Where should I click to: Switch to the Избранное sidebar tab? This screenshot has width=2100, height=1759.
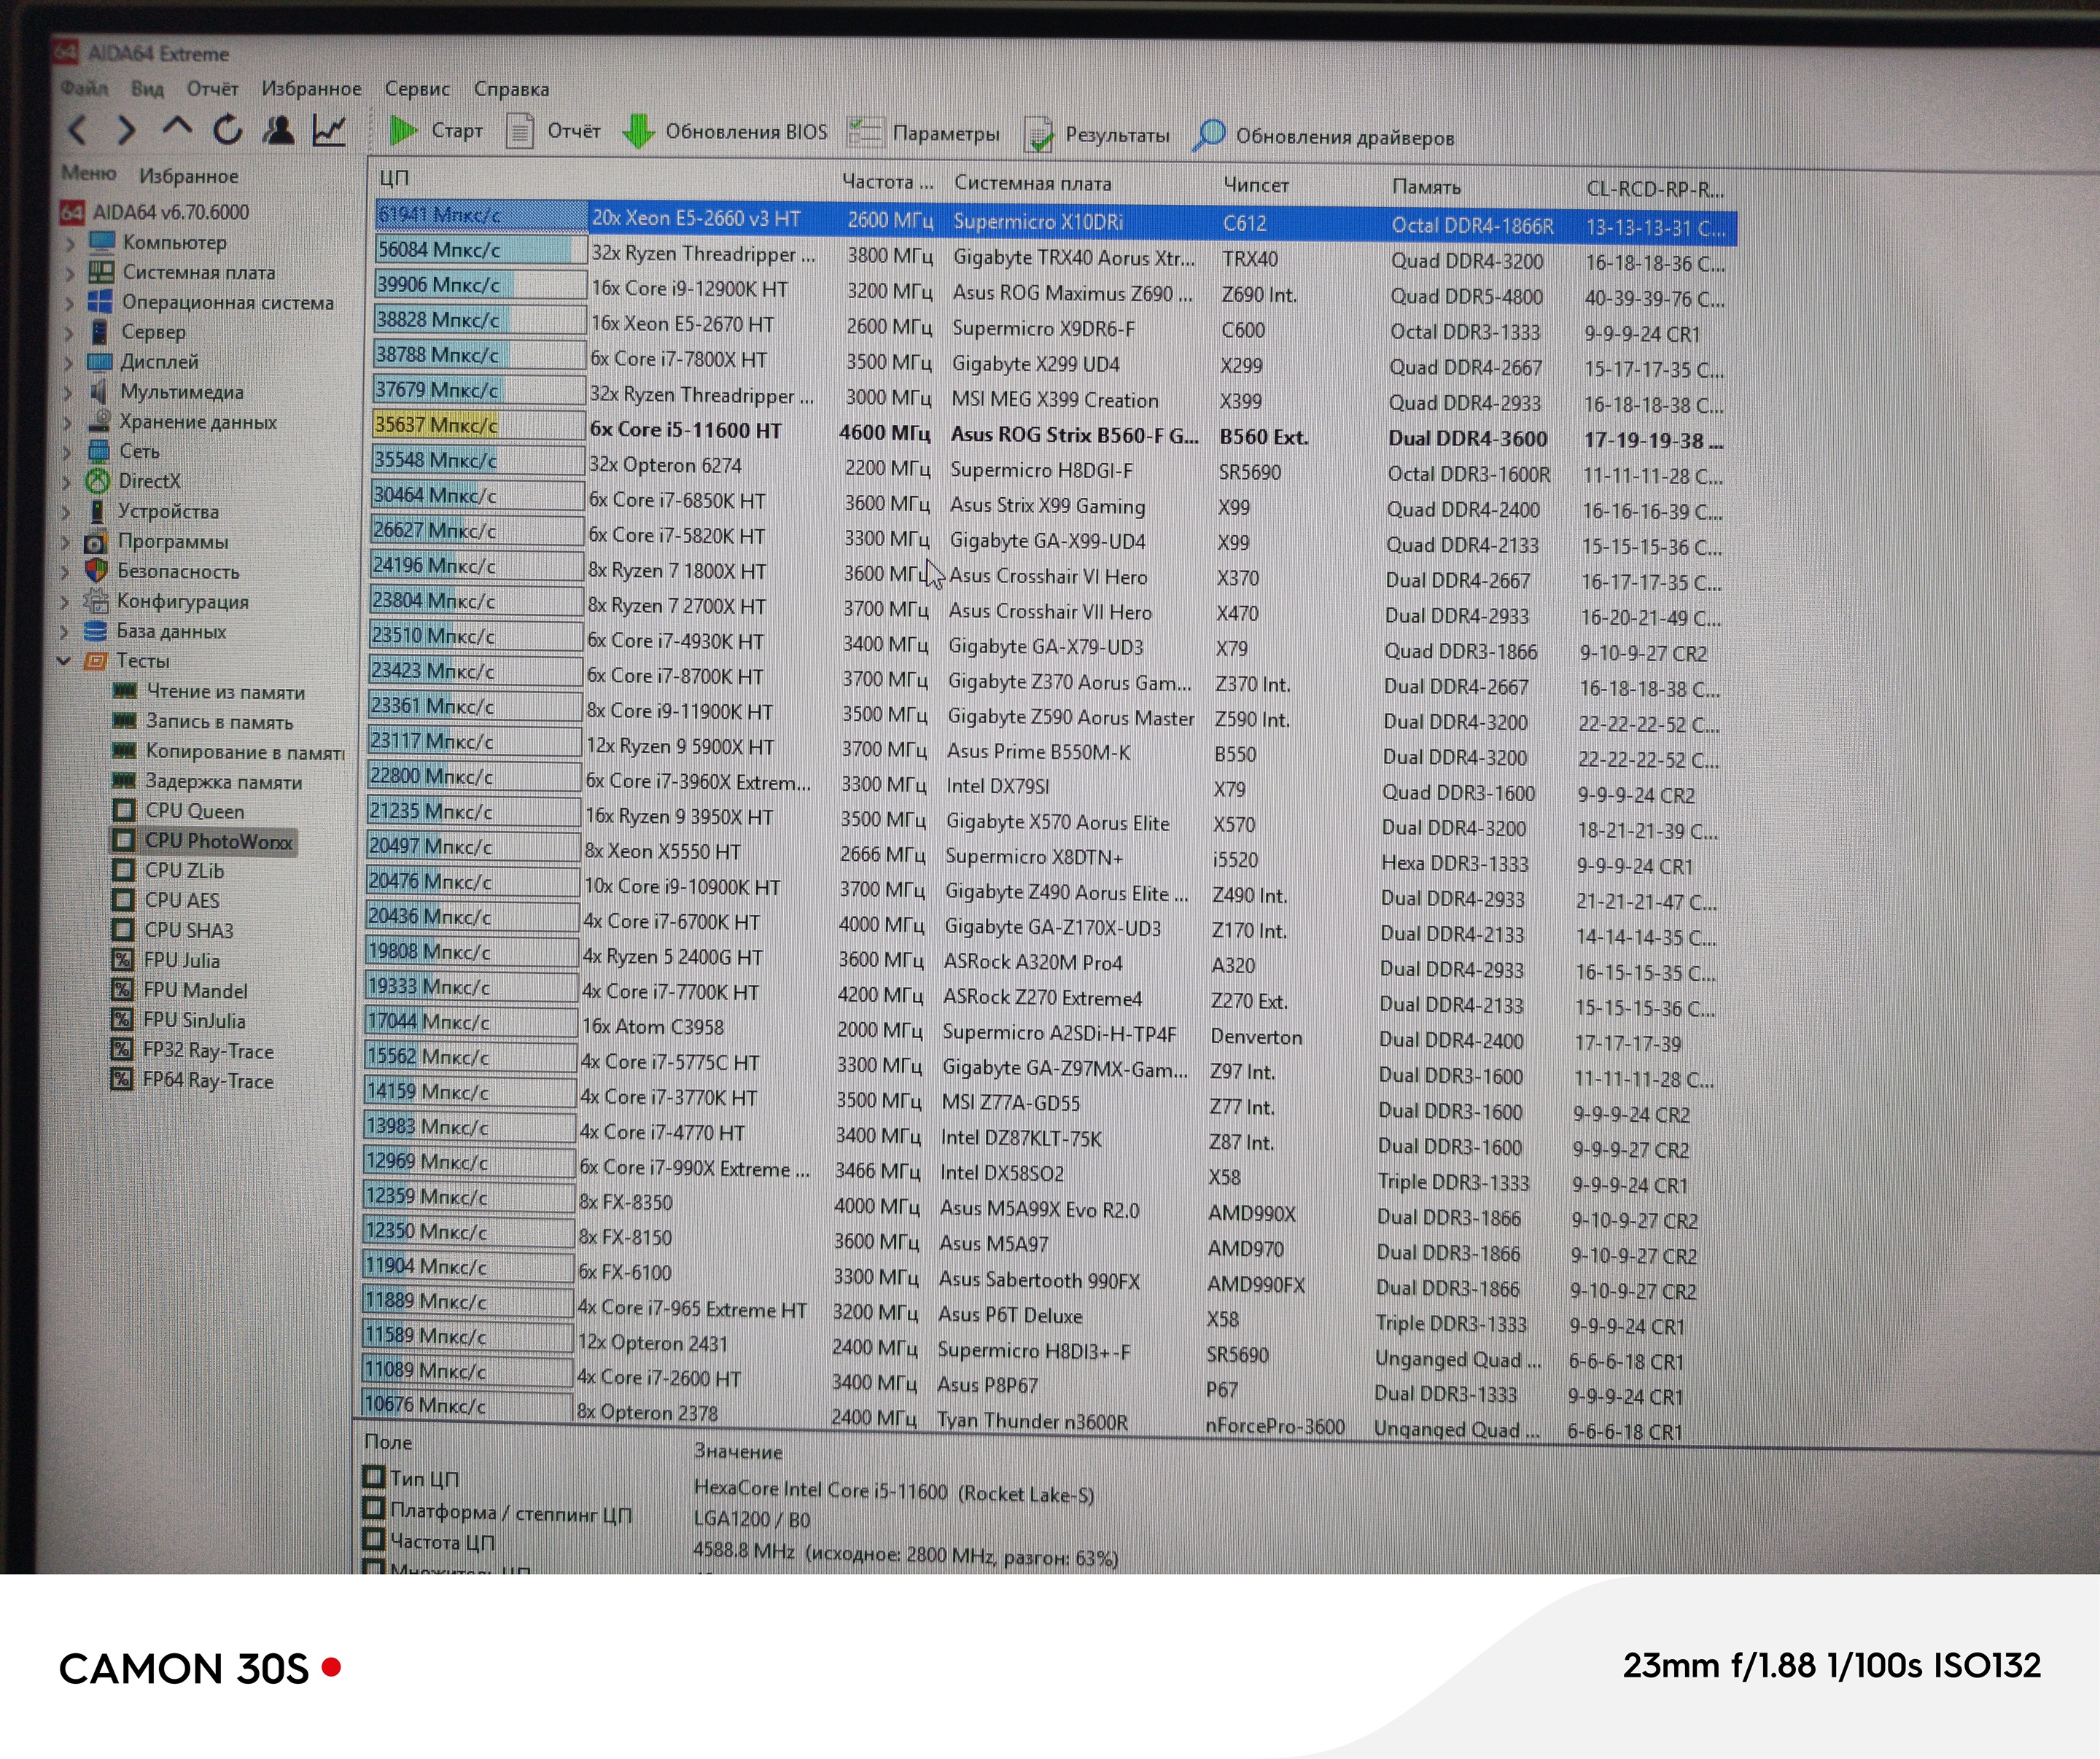188,176
